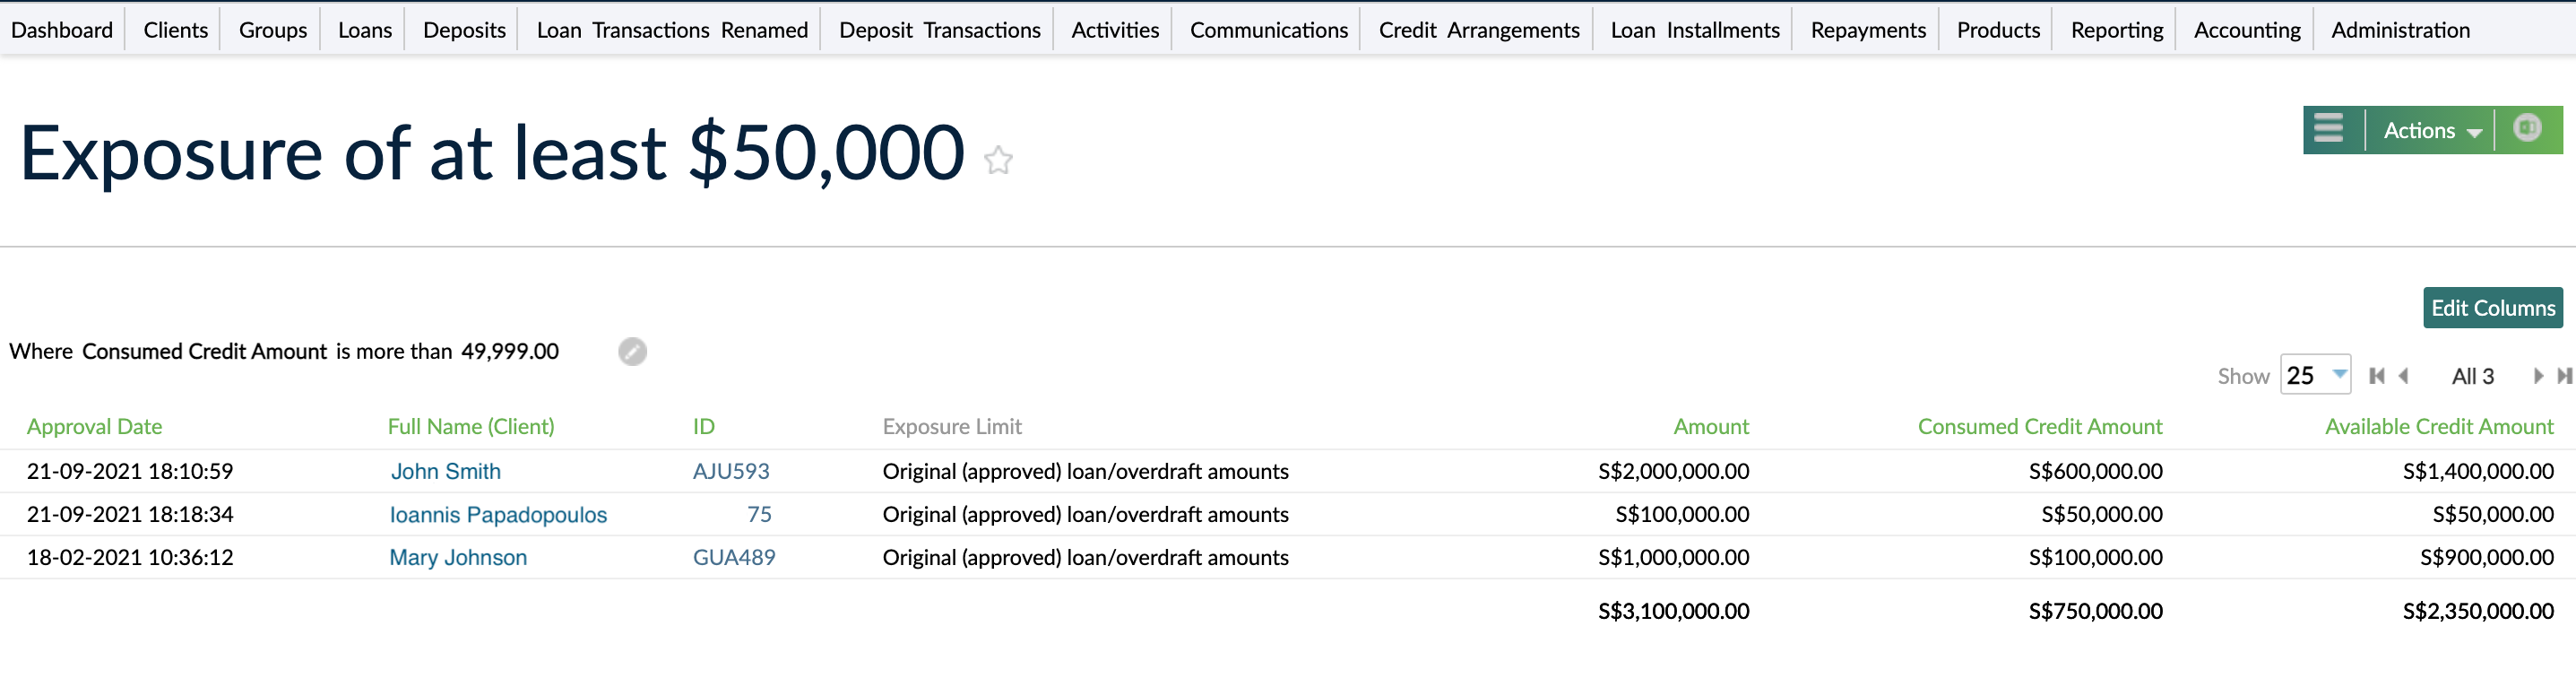Screen dimensions: 2576x696
Task: Open the Groups menu
Action: (x=272, y=30)
